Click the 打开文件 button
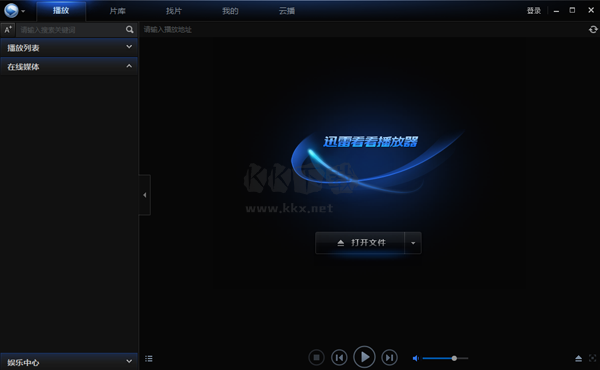 [360, 243]
